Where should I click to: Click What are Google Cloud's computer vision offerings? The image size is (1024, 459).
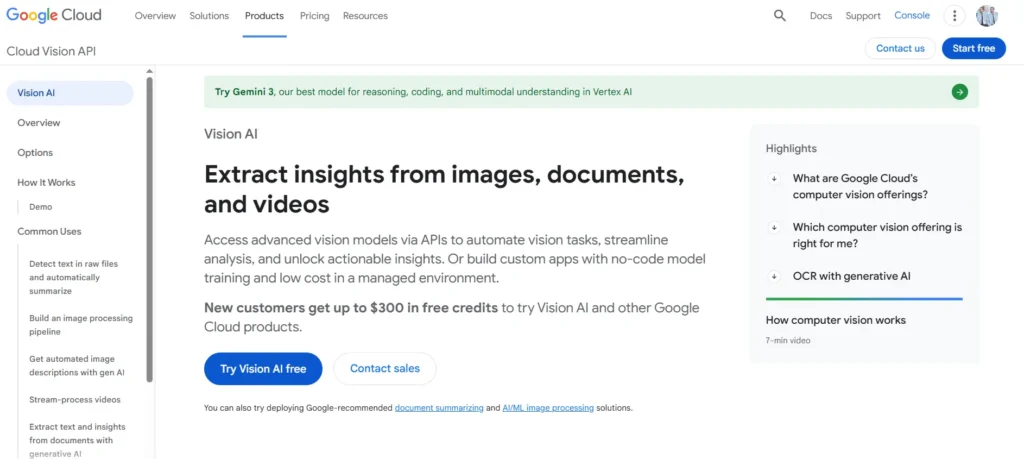click(x=860, y=186)
